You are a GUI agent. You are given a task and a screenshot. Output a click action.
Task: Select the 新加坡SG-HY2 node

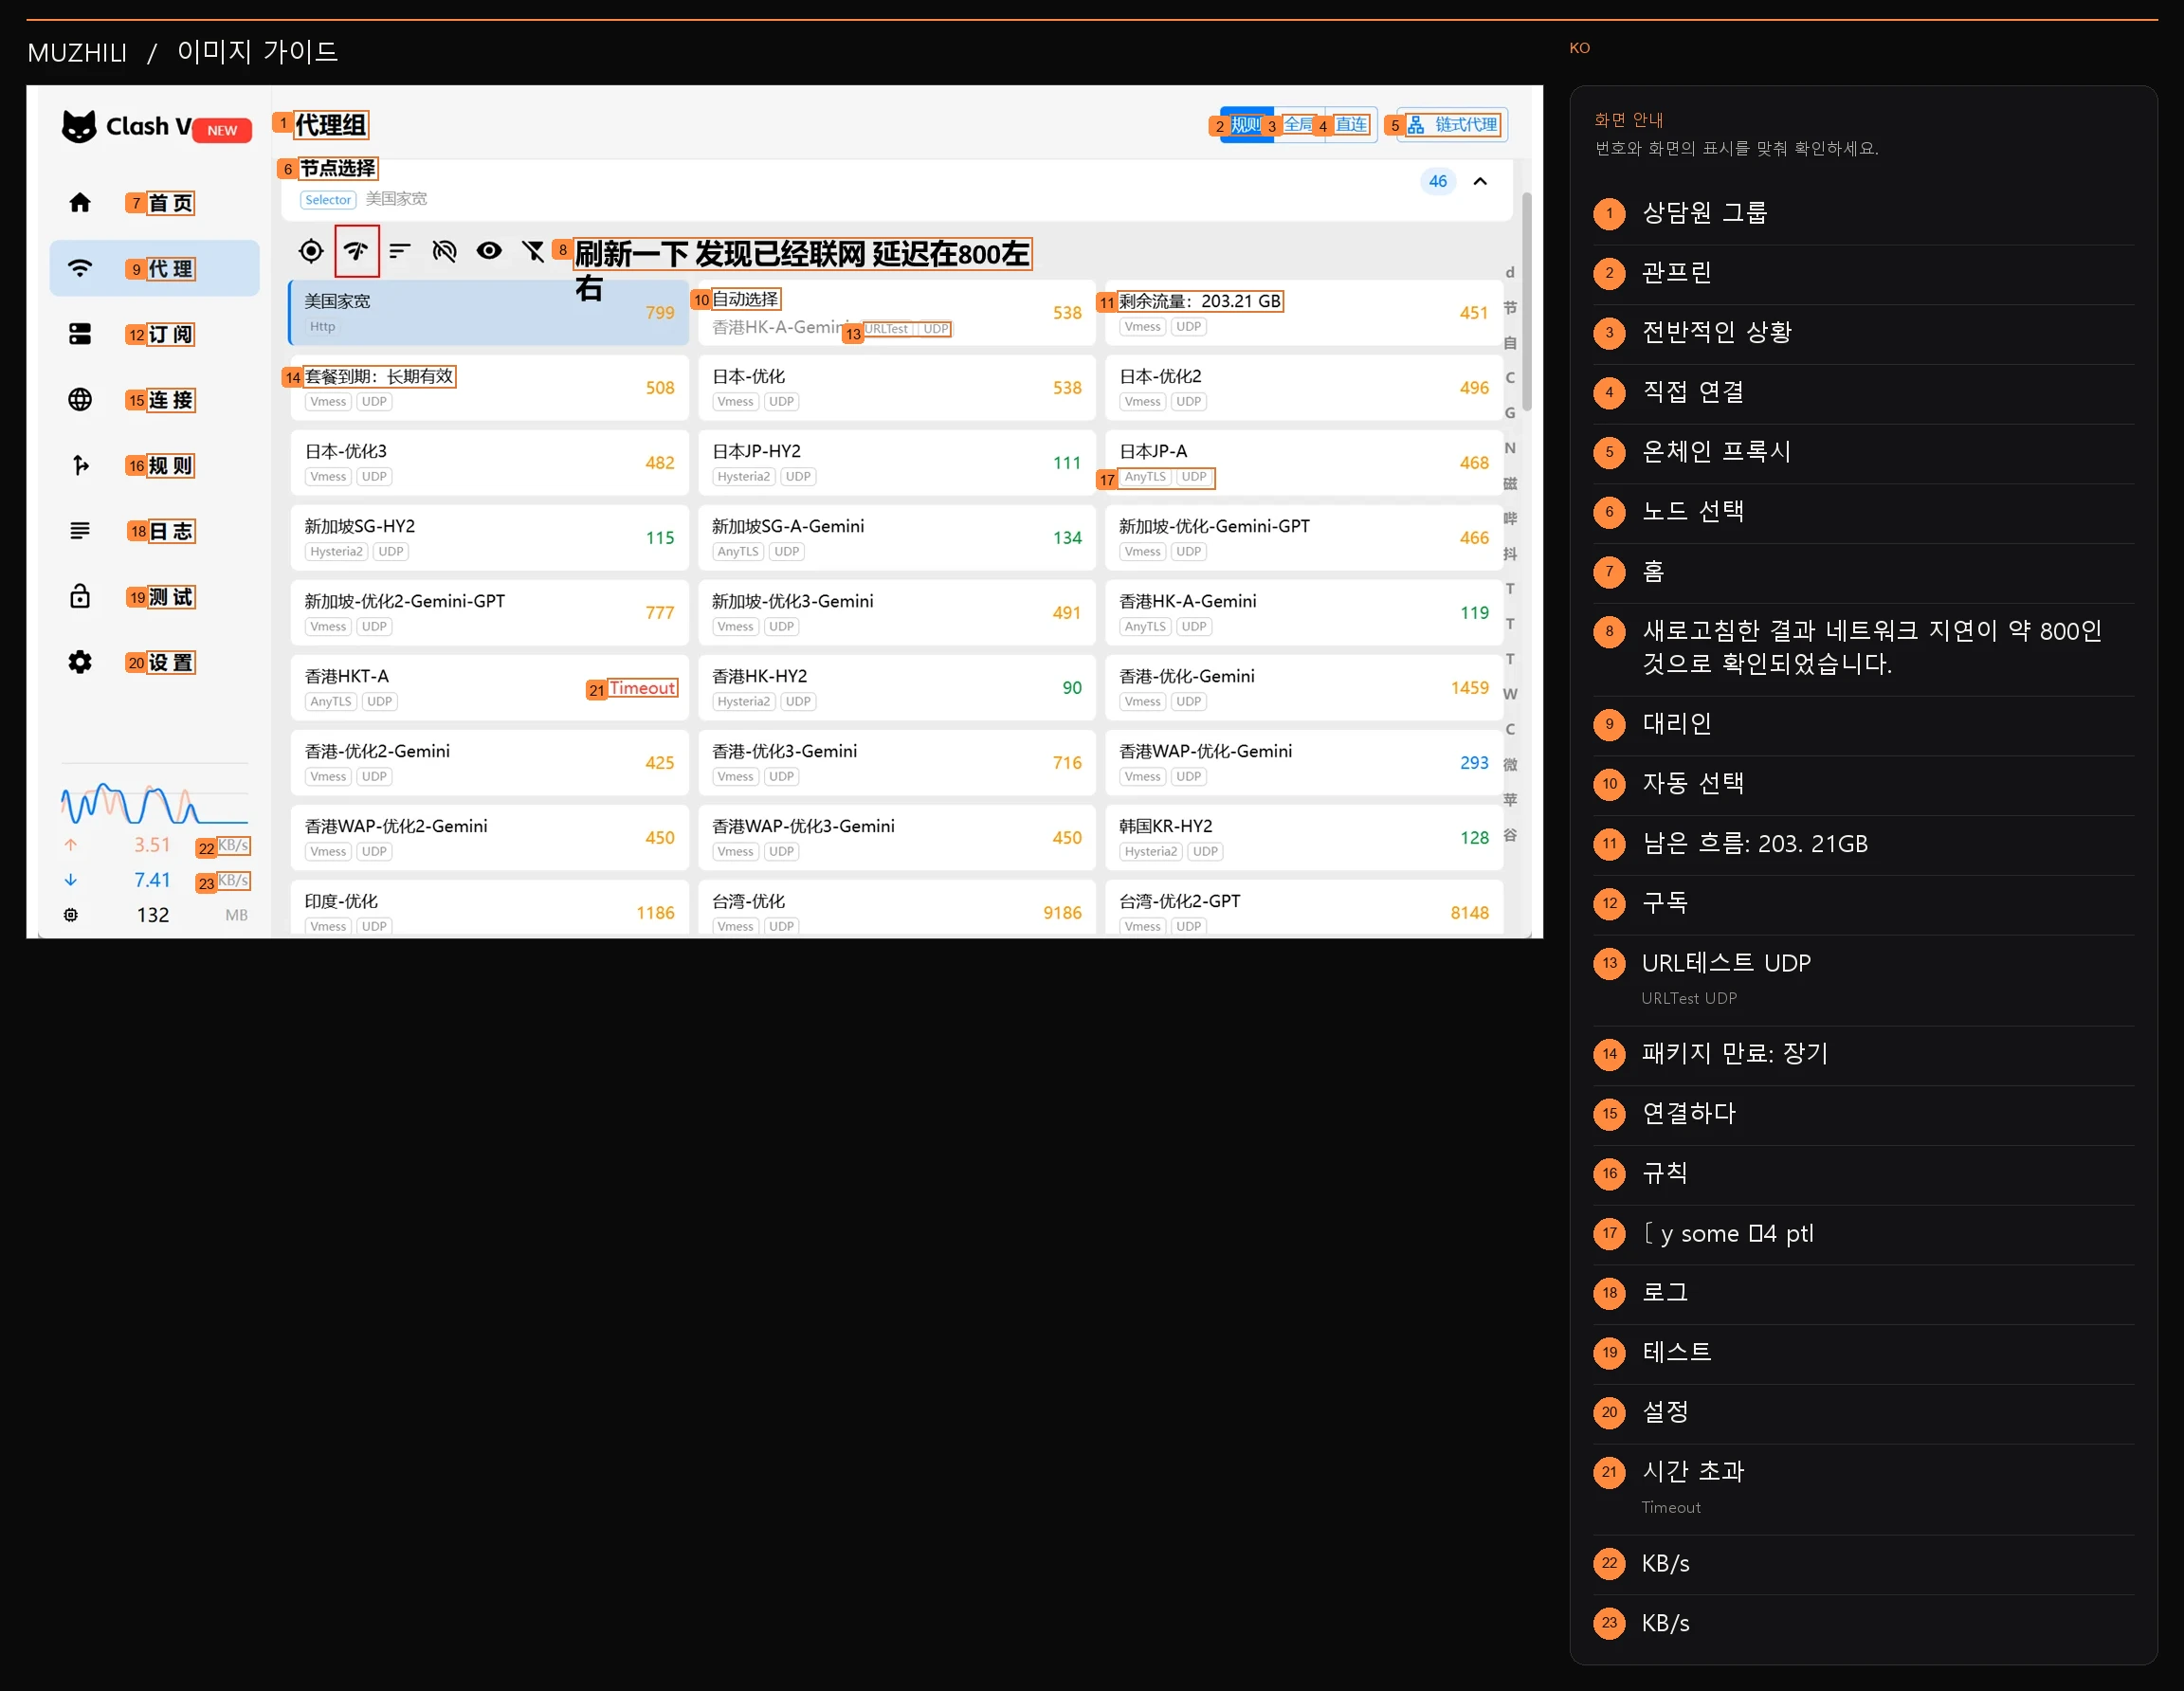[489, 537]
